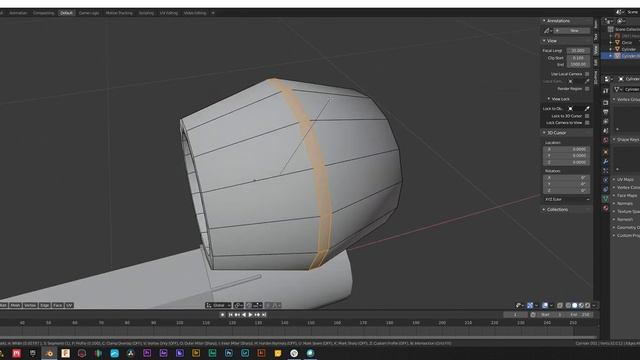Open the Global transform orientation dropdown
Image resolution: width=640 pixels, height=360 pixels.
coord(218,305)
